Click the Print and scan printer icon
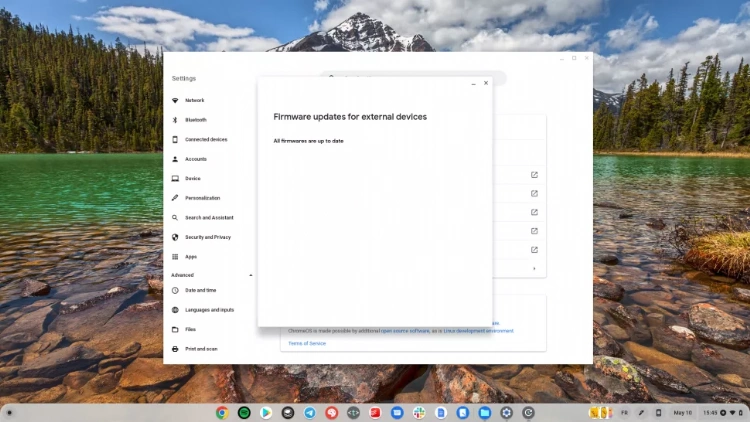 tap(175, 349)
